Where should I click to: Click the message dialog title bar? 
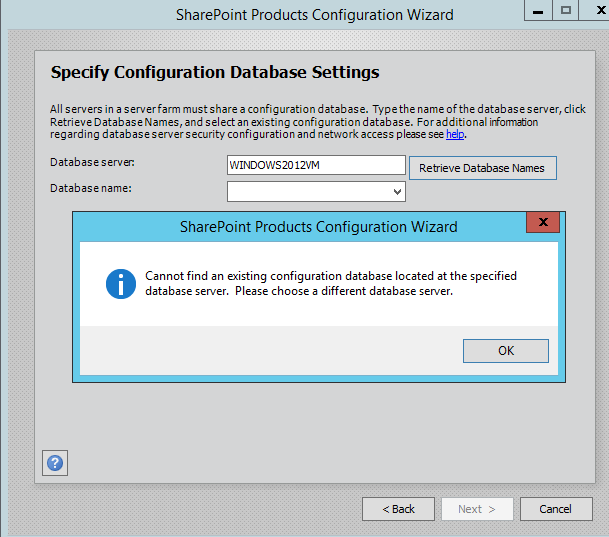click(x=318, y=227)
